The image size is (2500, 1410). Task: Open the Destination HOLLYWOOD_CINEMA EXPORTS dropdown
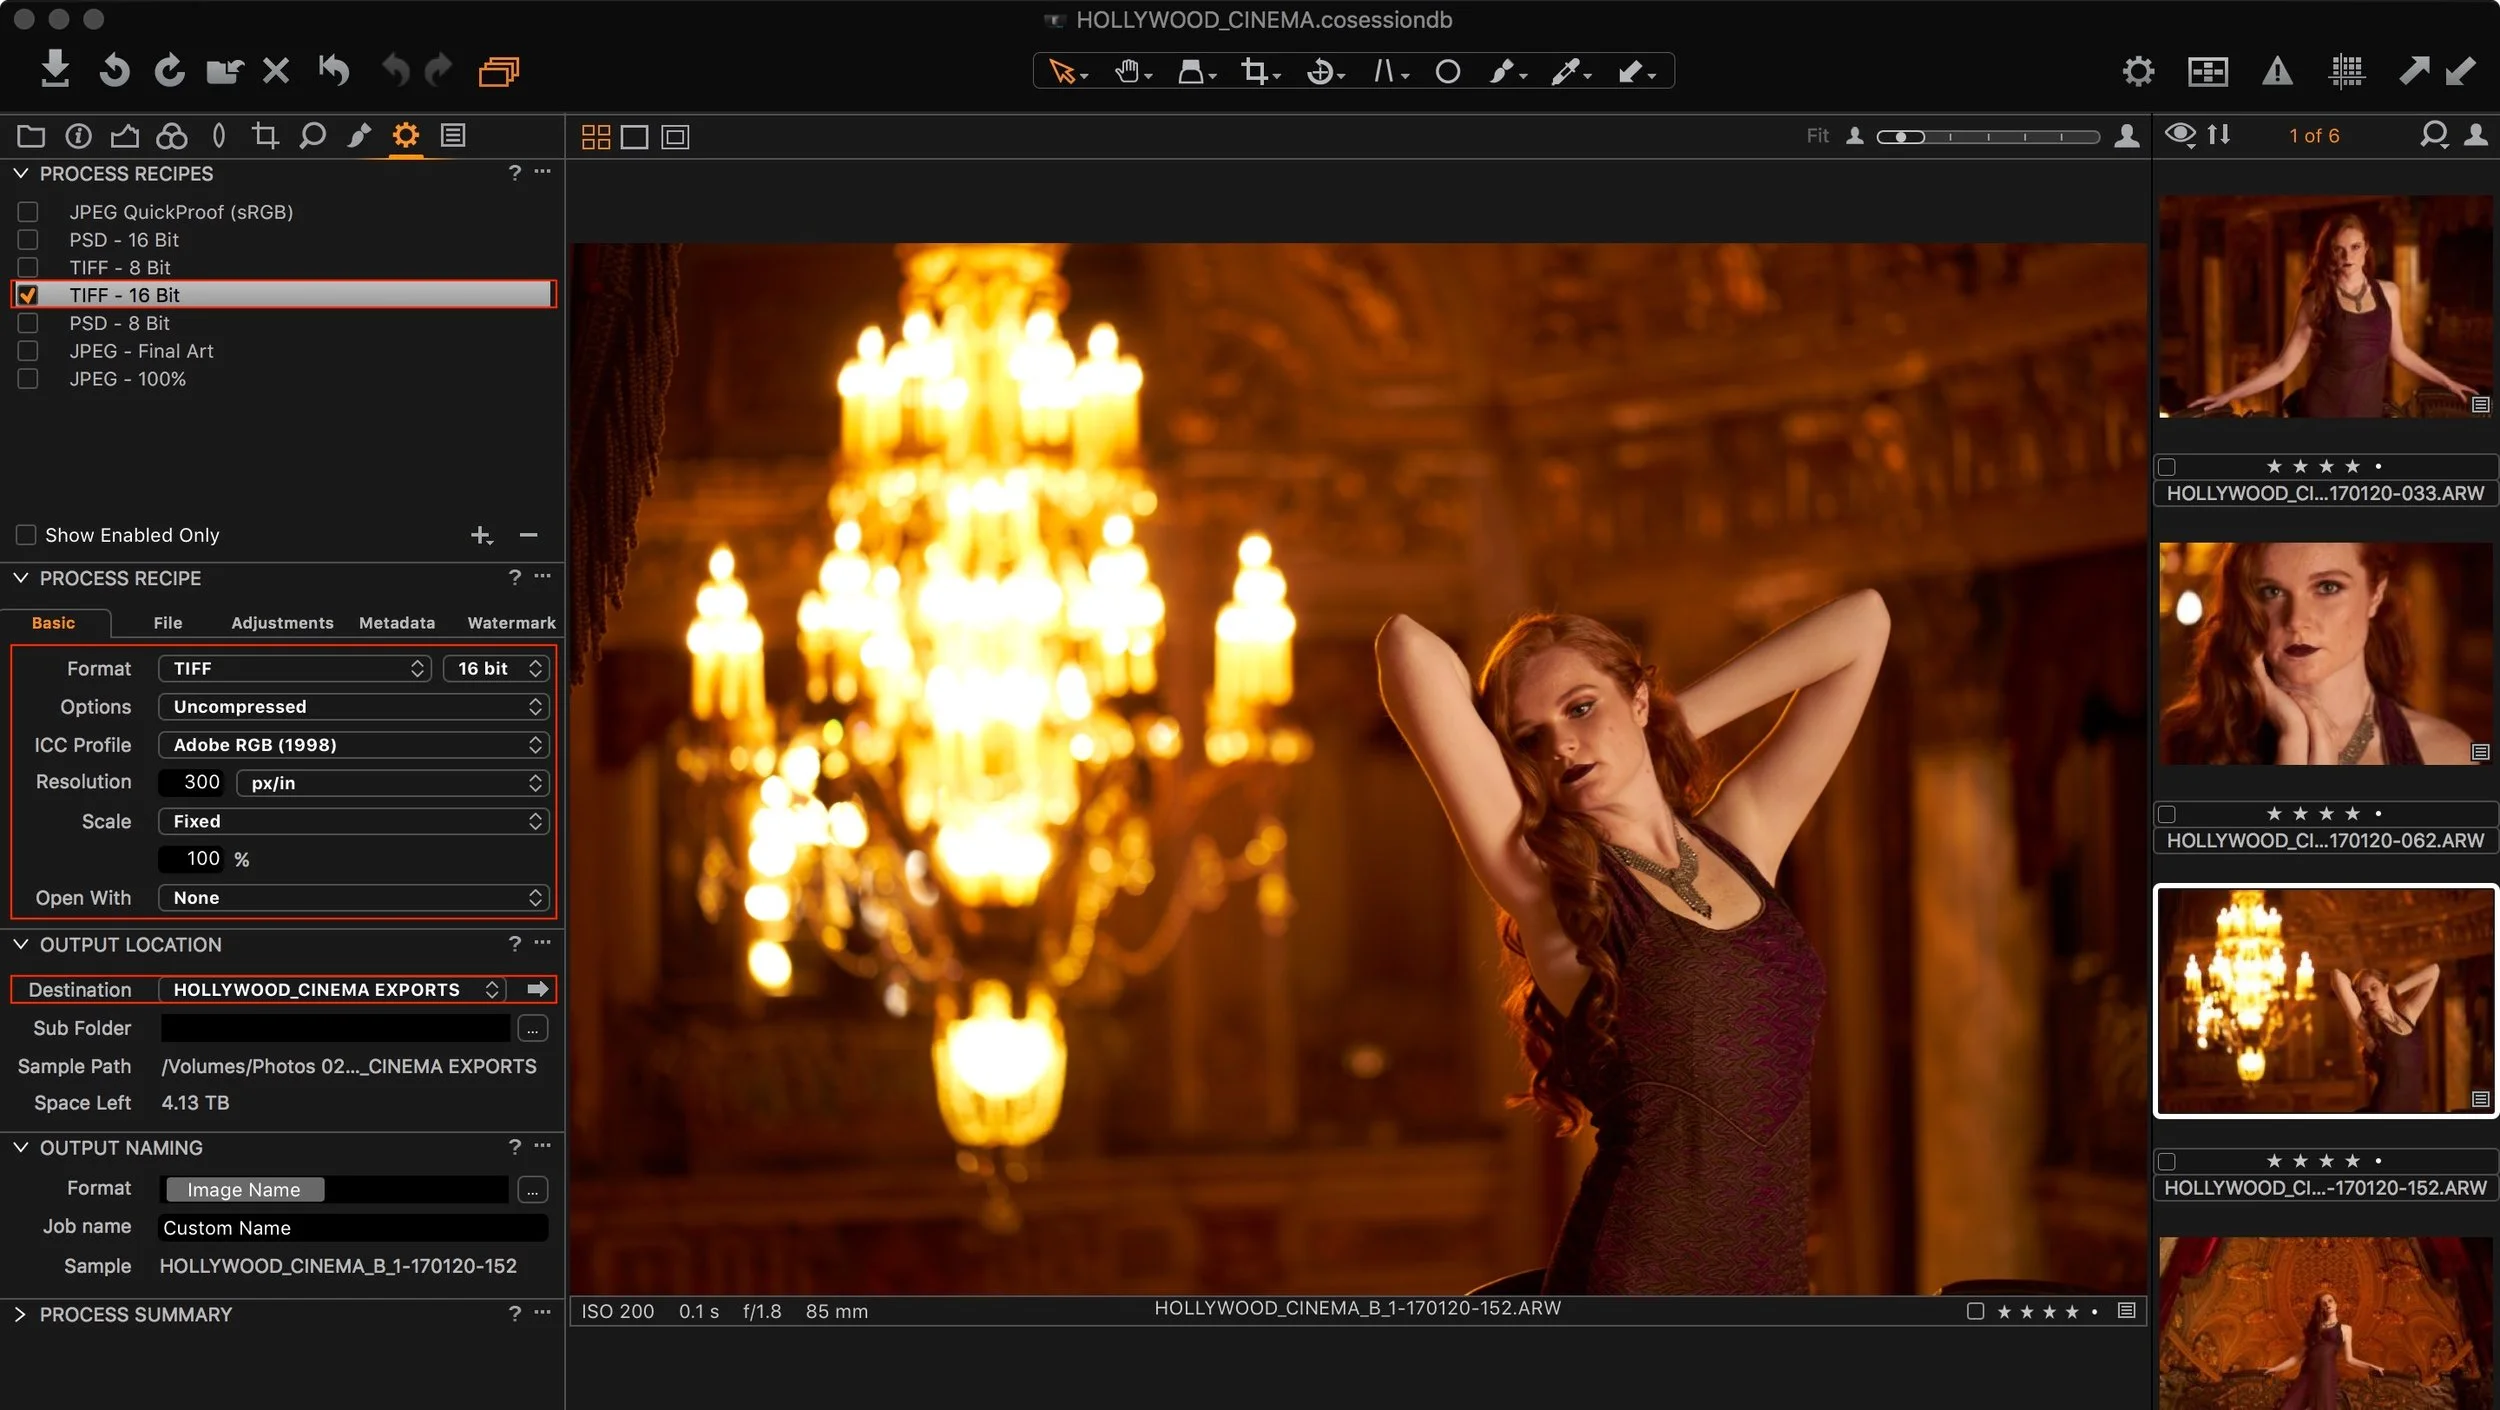click(332, 989)
